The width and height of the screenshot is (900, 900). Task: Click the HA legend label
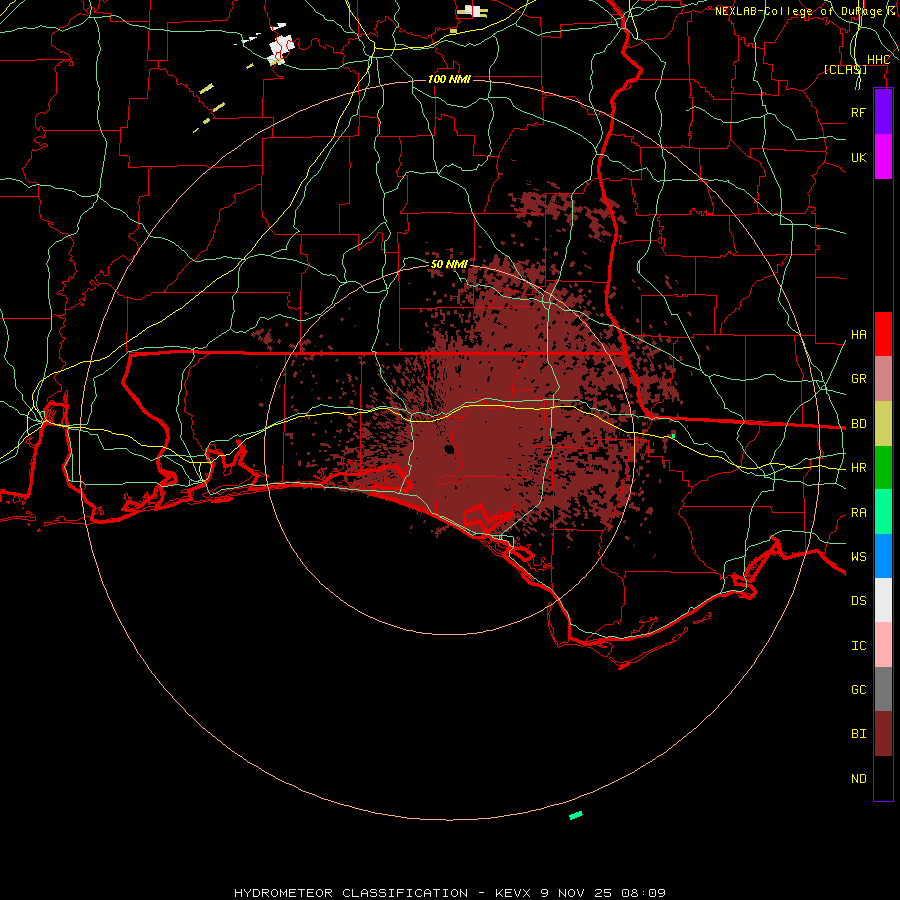point(858,334)
